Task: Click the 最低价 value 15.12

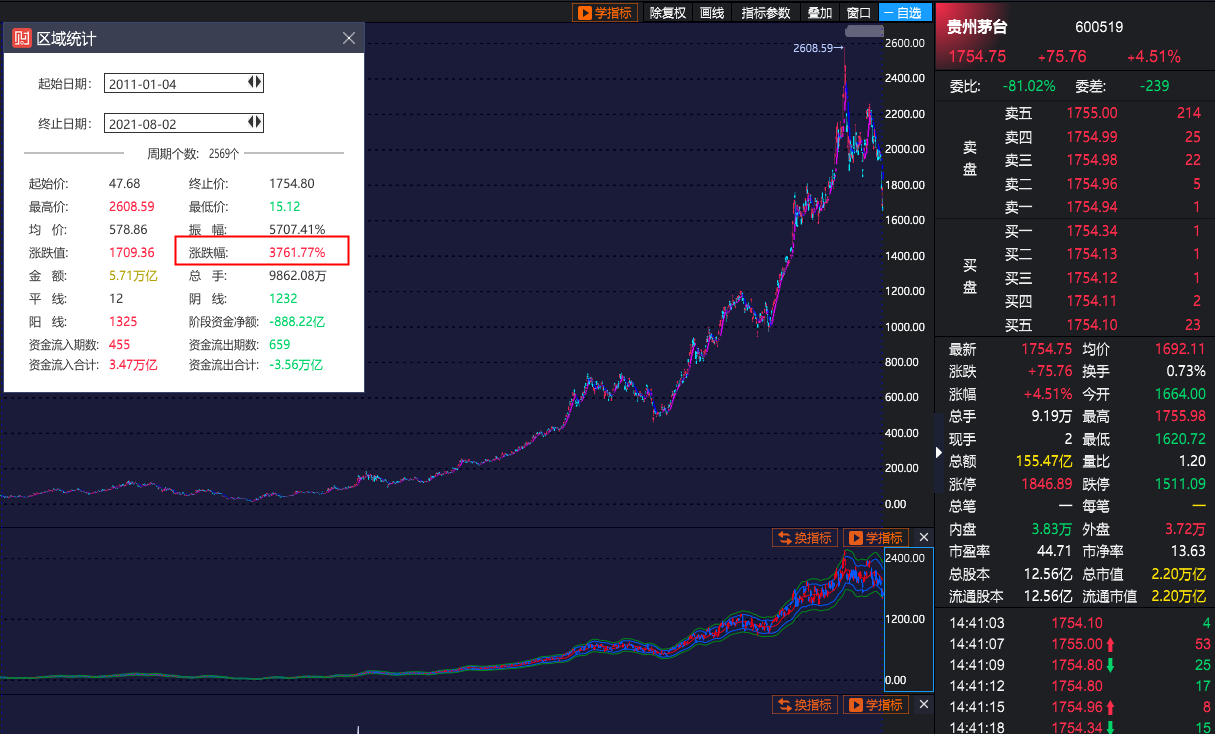Action: tap(285, 207)
